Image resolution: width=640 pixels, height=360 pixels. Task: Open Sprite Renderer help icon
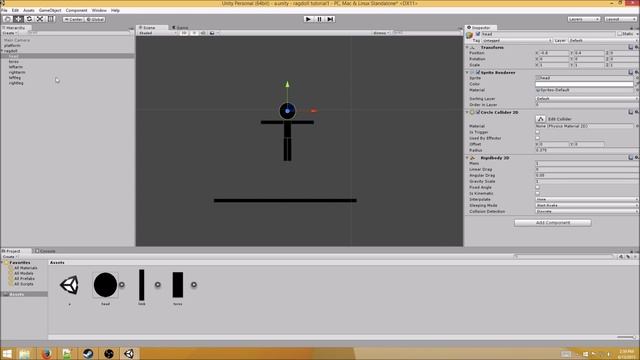631,72
